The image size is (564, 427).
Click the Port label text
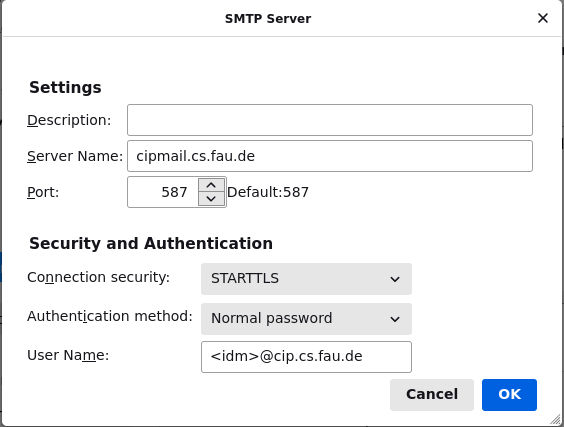coord(43,192)
